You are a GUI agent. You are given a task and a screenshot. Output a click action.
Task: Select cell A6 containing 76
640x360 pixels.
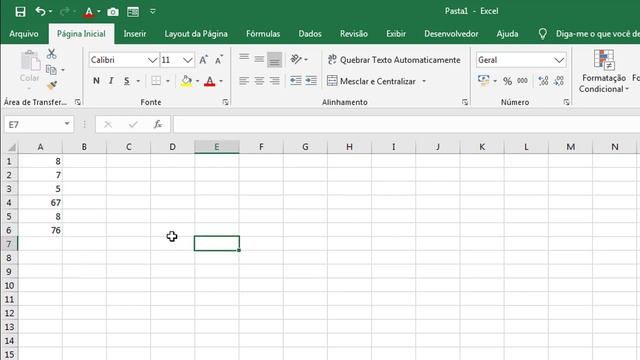(40, 230)
